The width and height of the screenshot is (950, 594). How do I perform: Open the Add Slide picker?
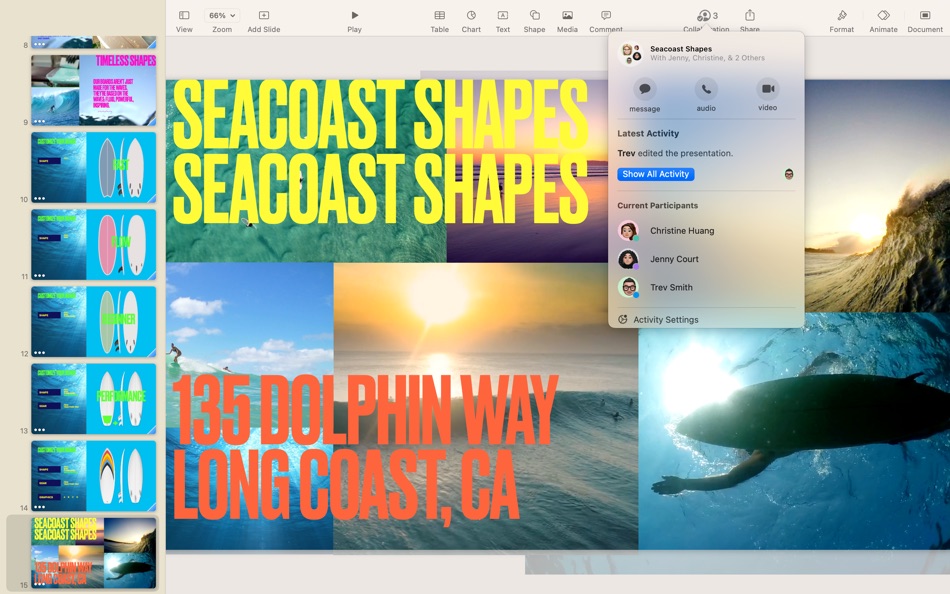[262, 15]
